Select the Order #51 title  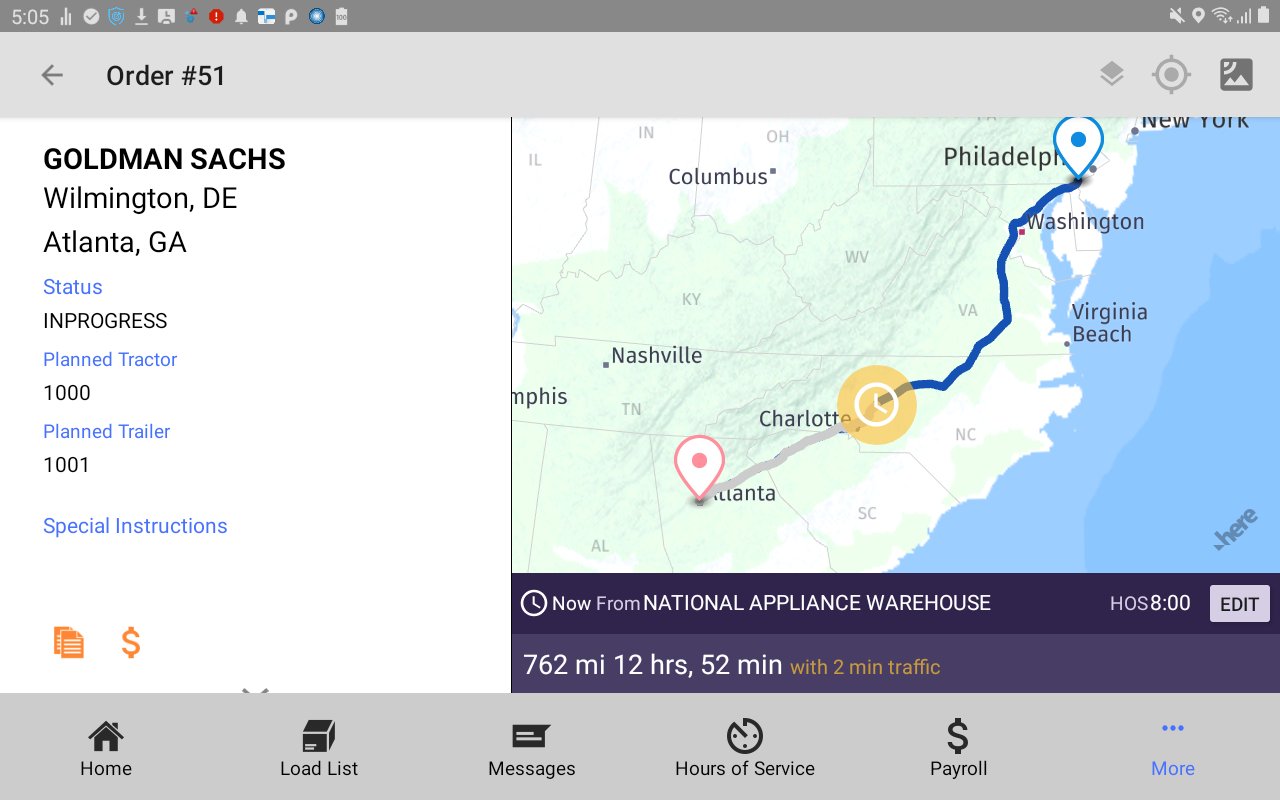click(x=166, y=76)
